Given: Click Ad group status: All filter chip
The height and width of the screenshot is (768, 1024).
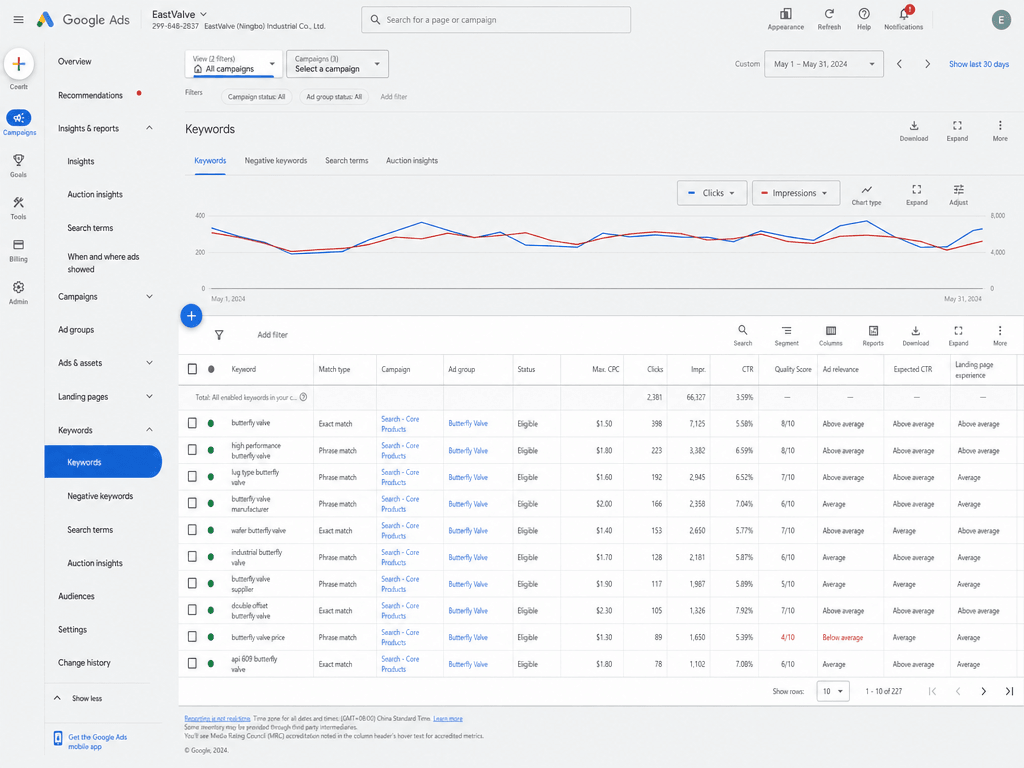Looking at the screenshot, I should coord(334,97).
